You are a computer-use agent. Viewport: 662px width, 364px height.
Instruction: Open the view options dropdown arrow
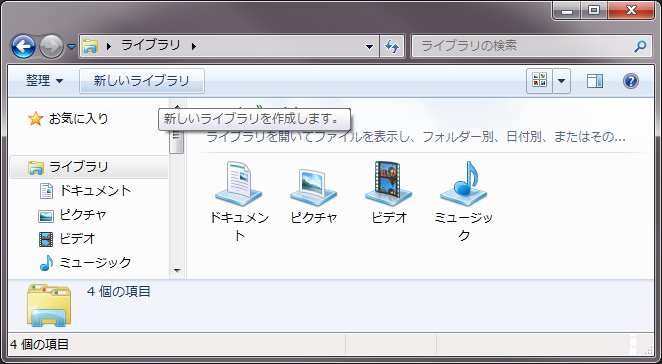tap(562, 81)
